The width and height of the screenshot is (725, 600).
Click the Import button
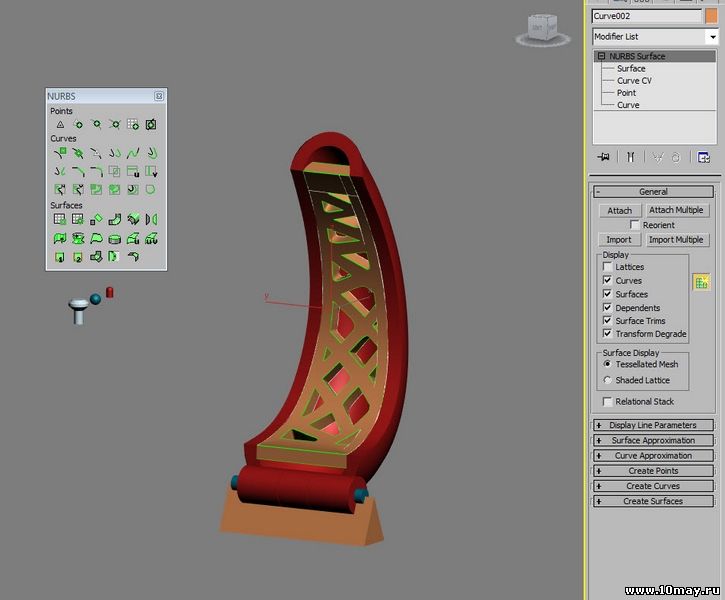tap(619, 240)
